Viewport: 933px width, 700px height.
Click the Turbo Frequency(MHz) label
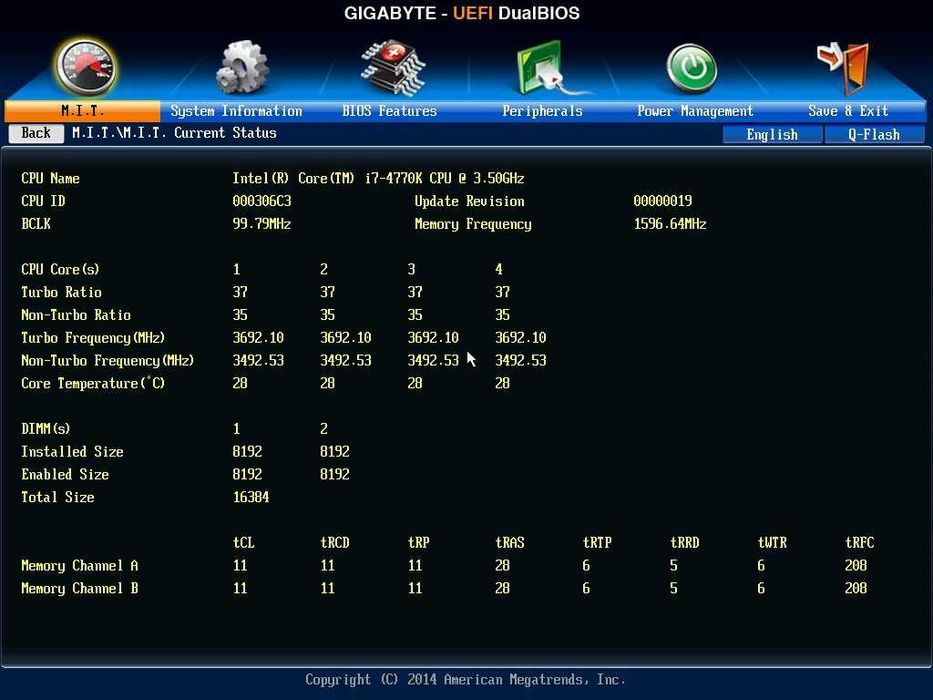pos(93,338)
